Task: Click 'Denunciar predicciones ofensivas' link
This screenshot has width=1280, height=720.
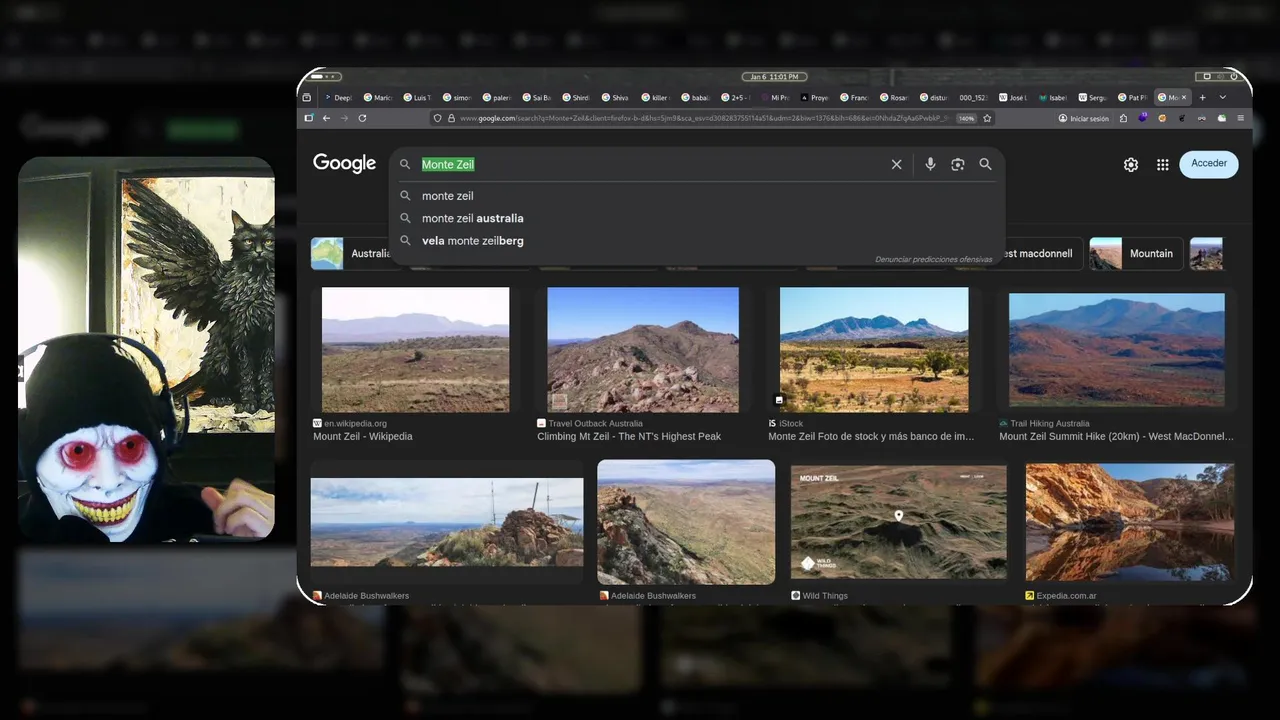Action: [933, 259]
